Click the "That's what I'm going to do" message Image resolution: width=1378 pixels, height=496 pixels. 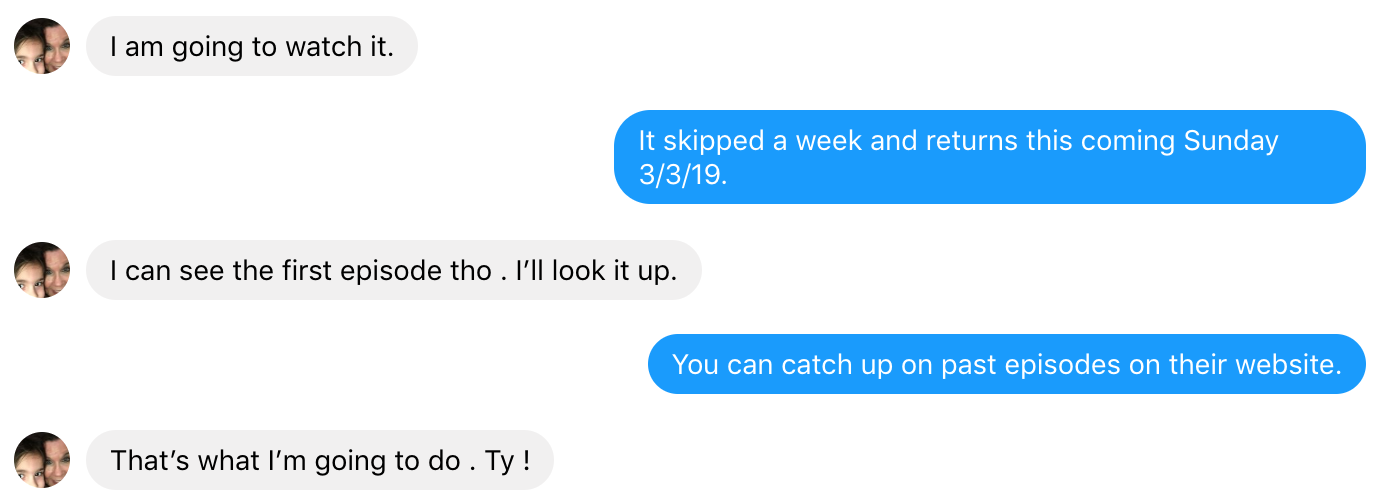pyautogui.click(x=319, y=461)
